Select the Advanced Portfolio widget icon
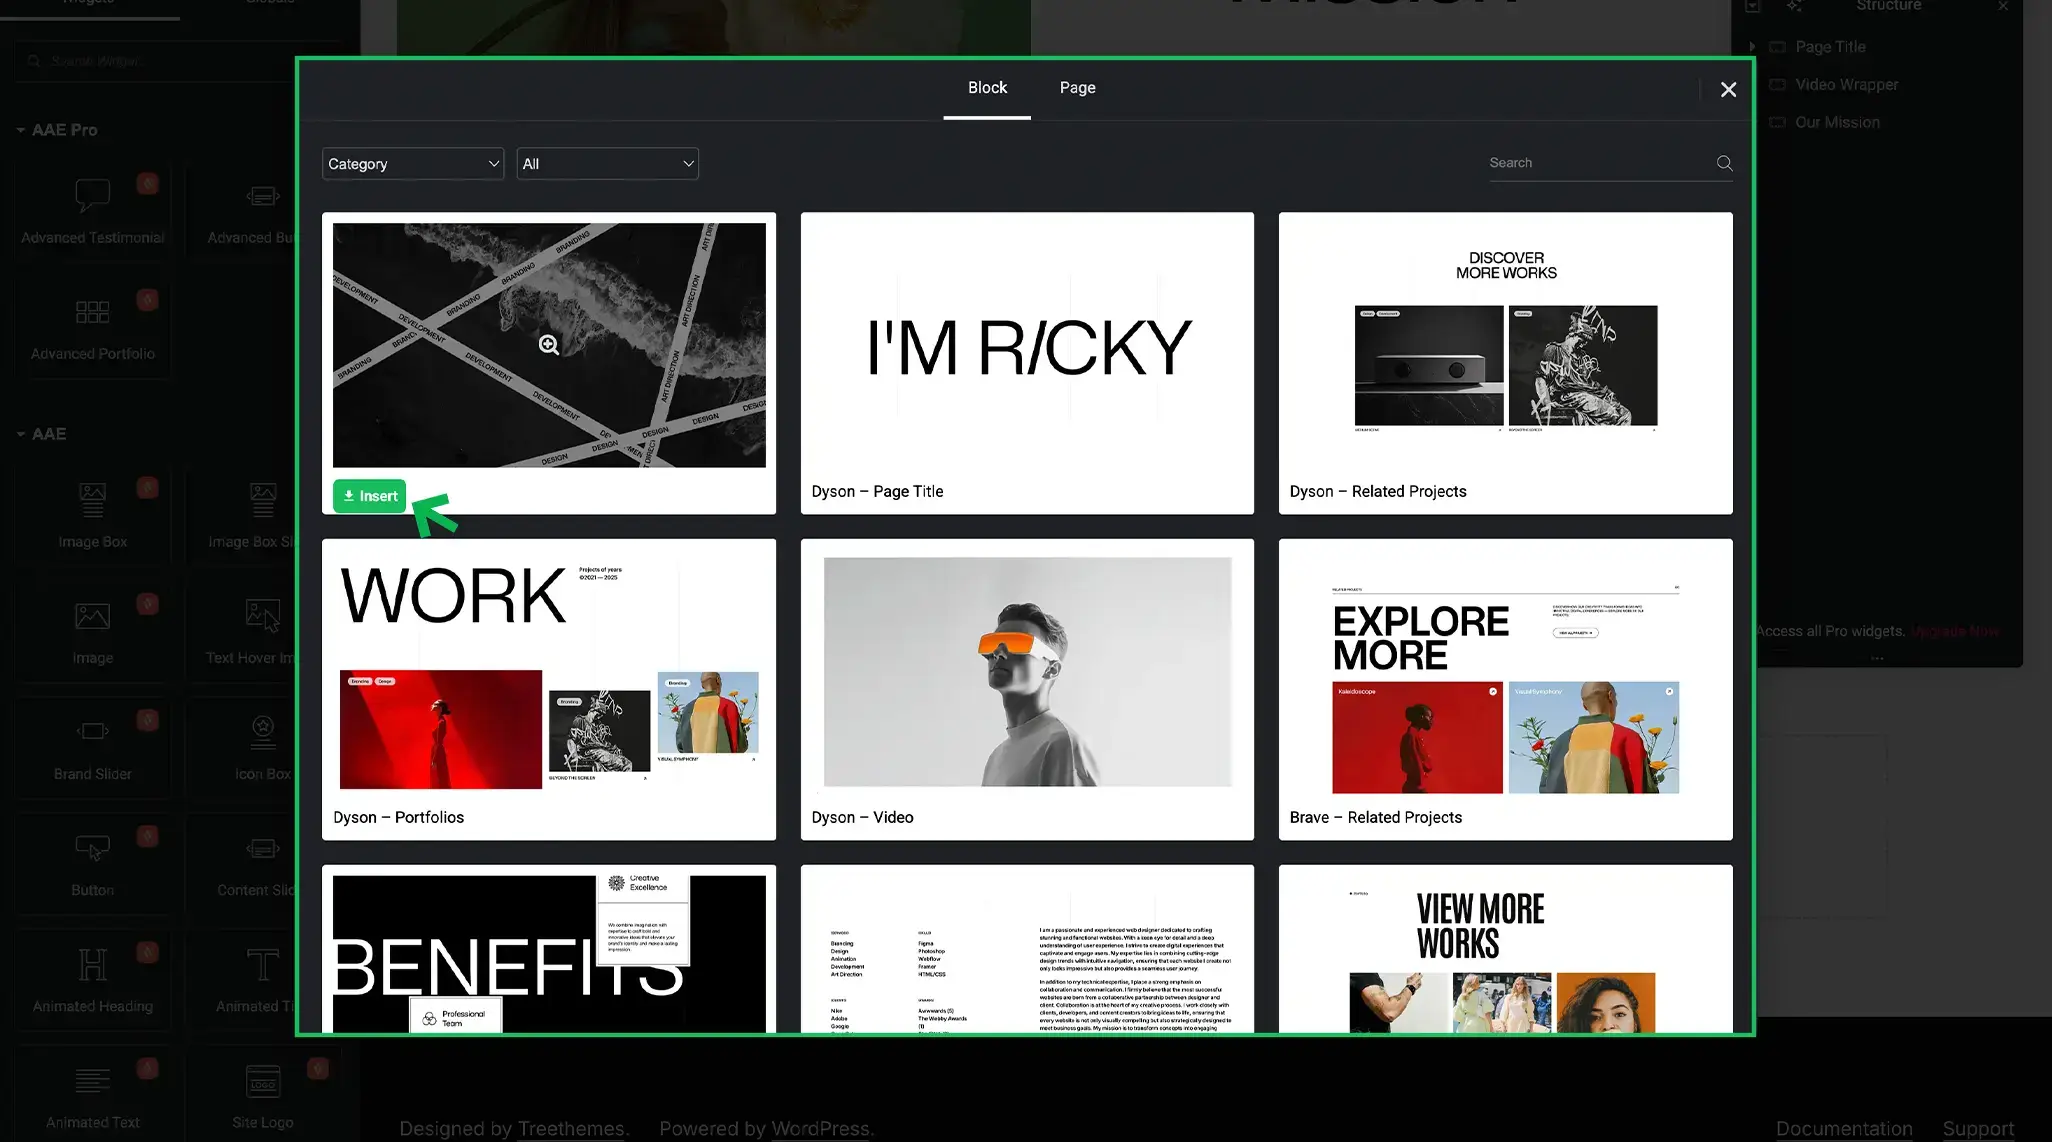The width and height of the screenshot is (2052, 1142). tap(92, 312)
